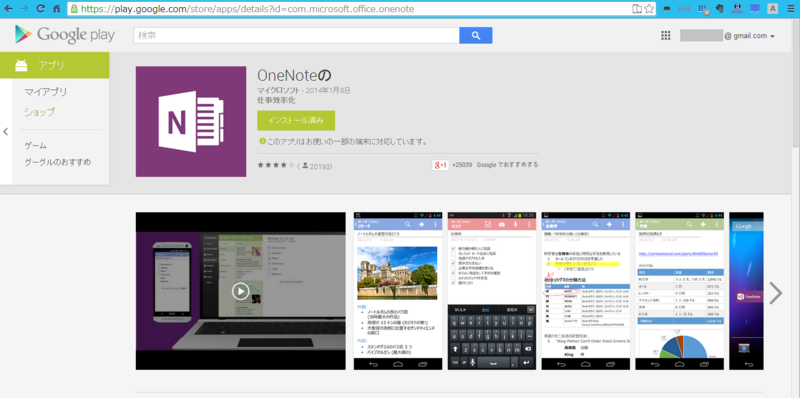Click the mobile device icon in the address bar
Screen dimensions: 800x398
pos(637,9)
